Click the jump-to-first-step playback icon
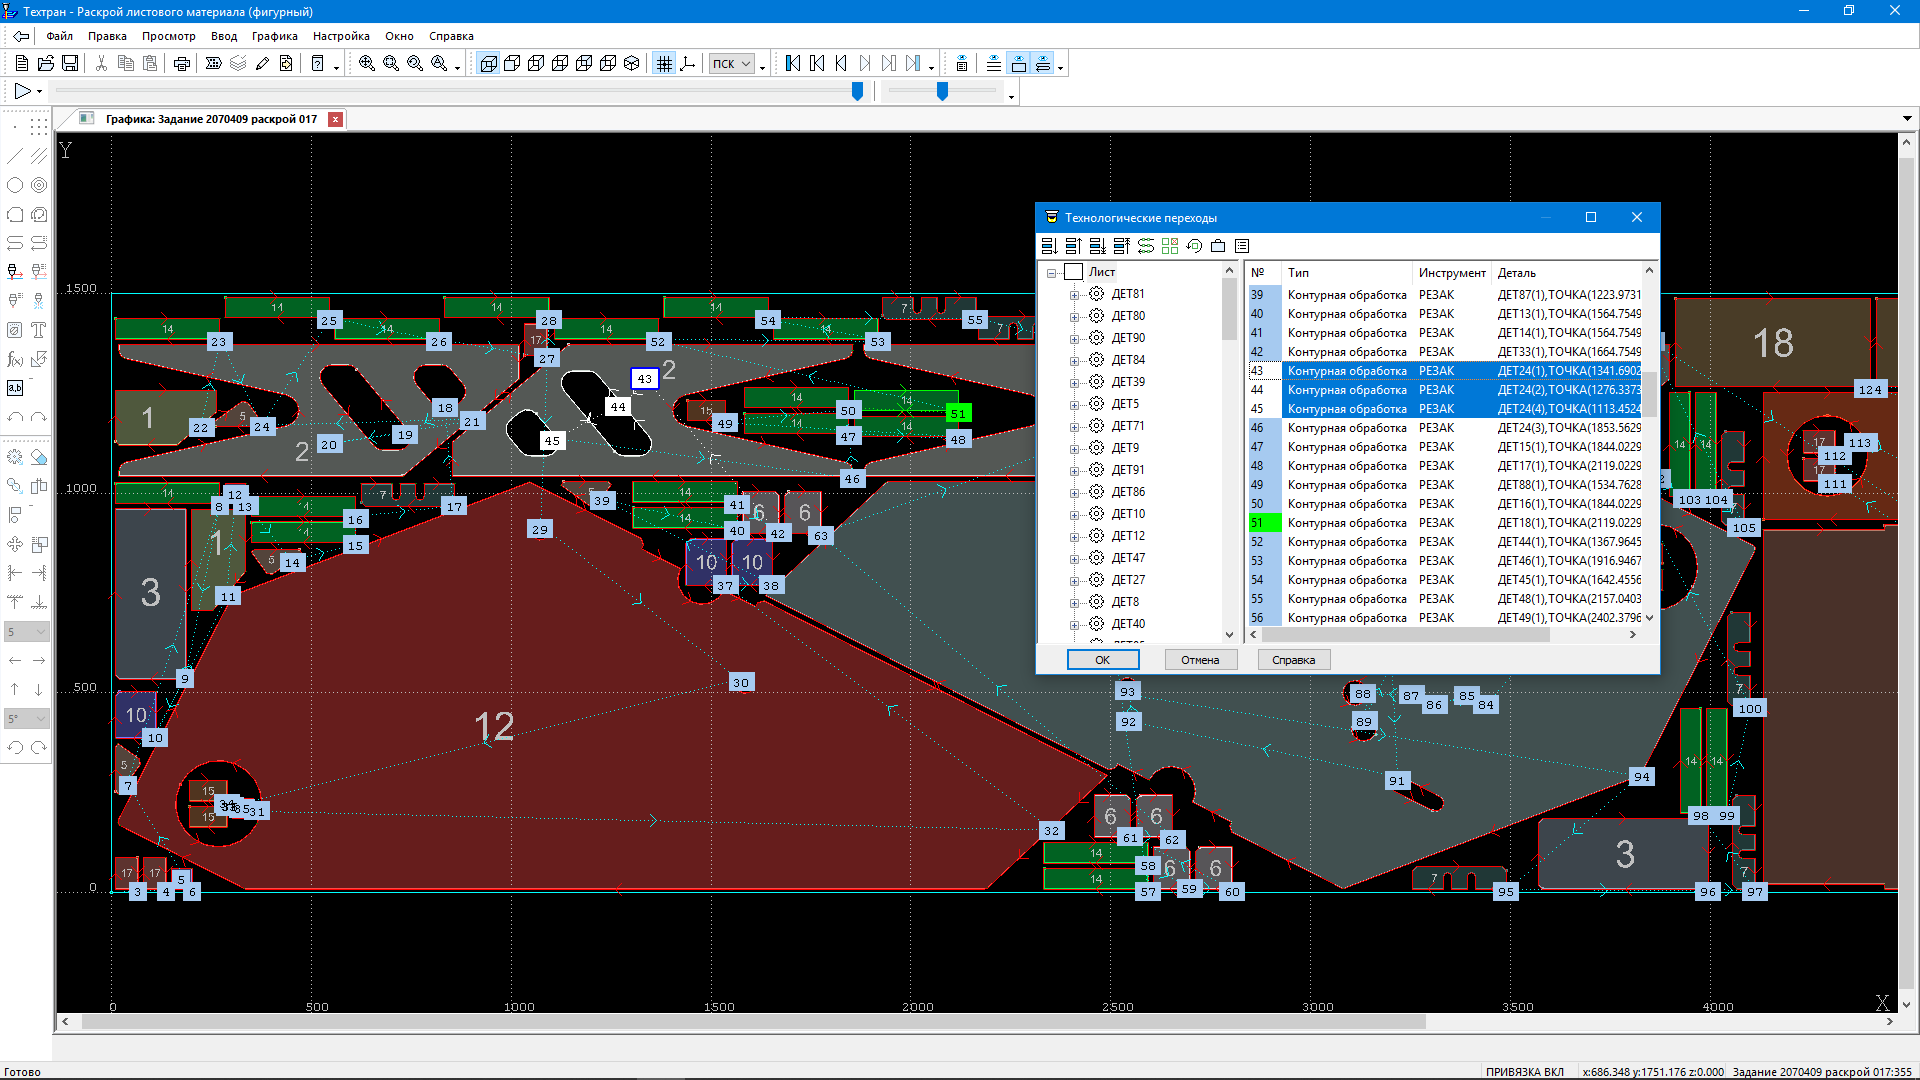 tap(793, 64)
